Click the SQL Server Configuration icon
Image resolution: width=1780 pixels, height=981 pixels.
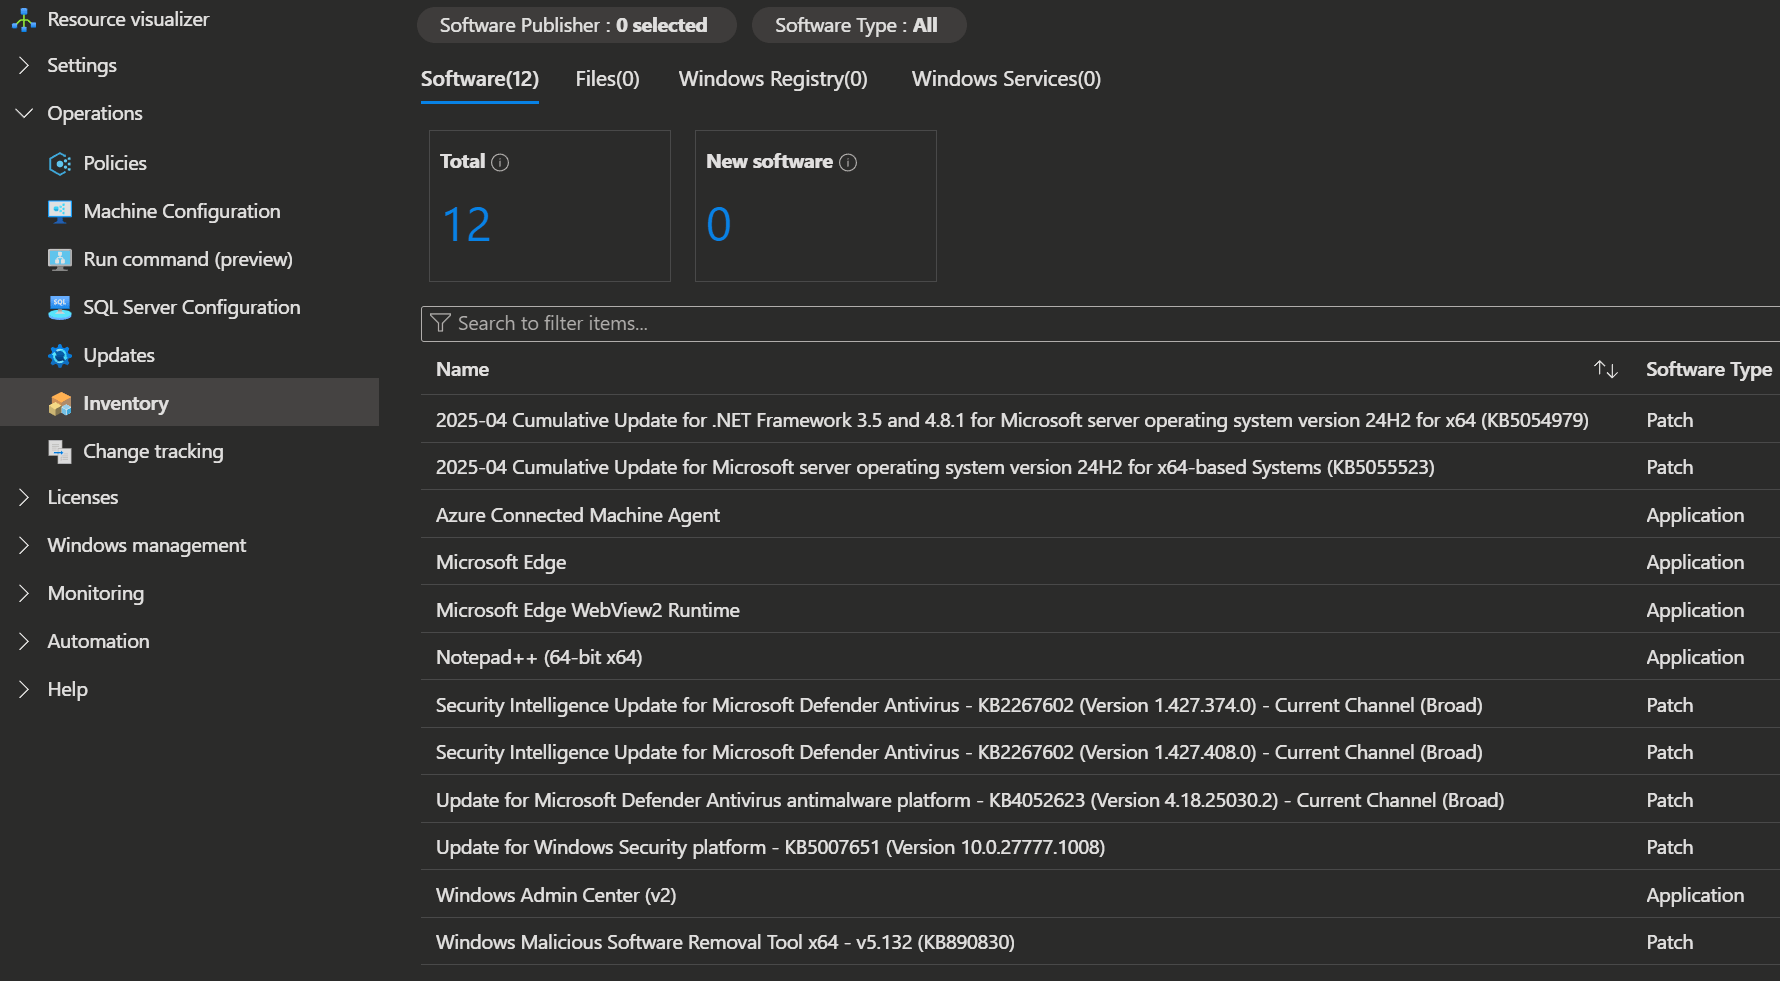[60, 307]
